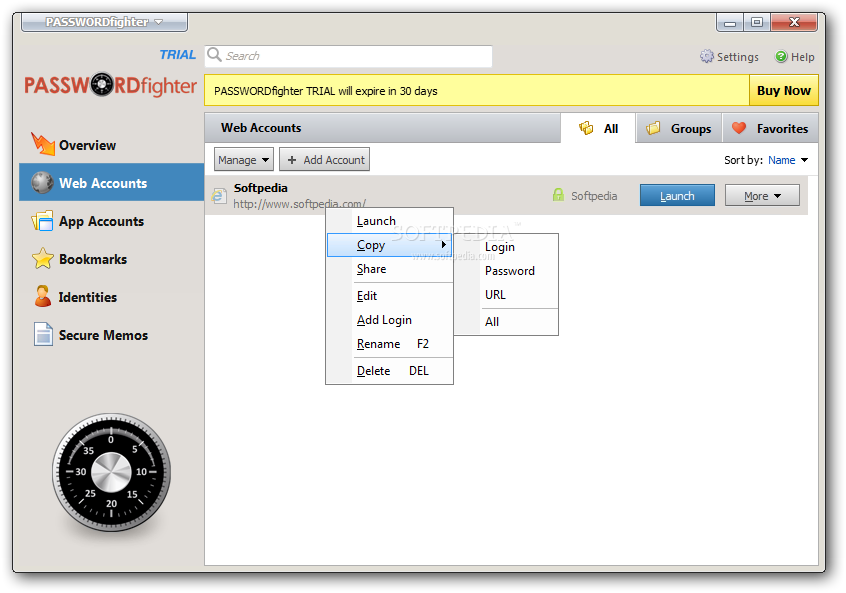
Task: Click the PASSWORDfighter logo
Action: click(110, 85)
